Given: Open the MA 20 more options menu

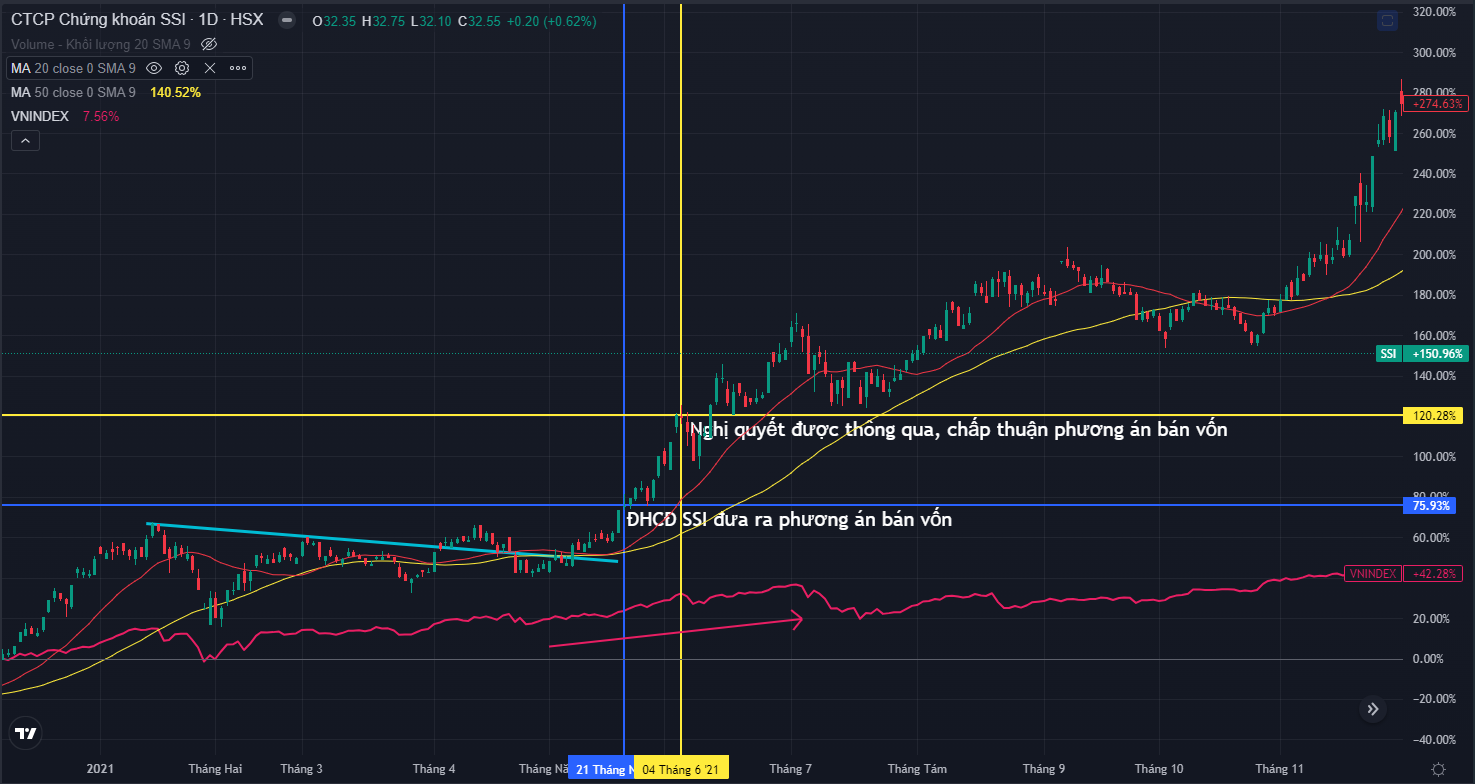Looking at the screenshot, I should pos(238,68).
